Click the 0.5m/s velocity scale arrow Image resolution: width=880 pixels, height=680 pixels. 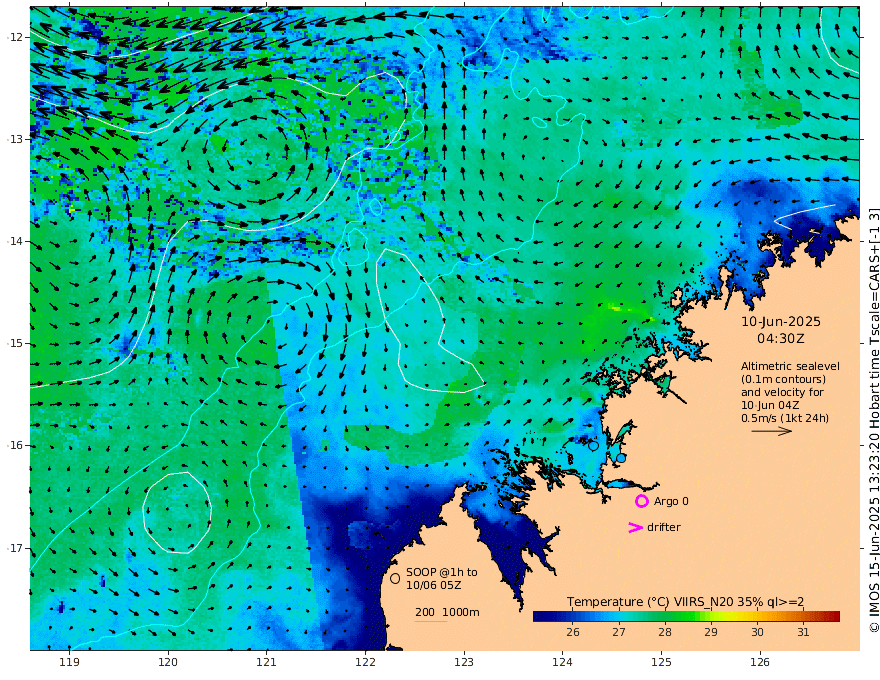coord(772,431)
